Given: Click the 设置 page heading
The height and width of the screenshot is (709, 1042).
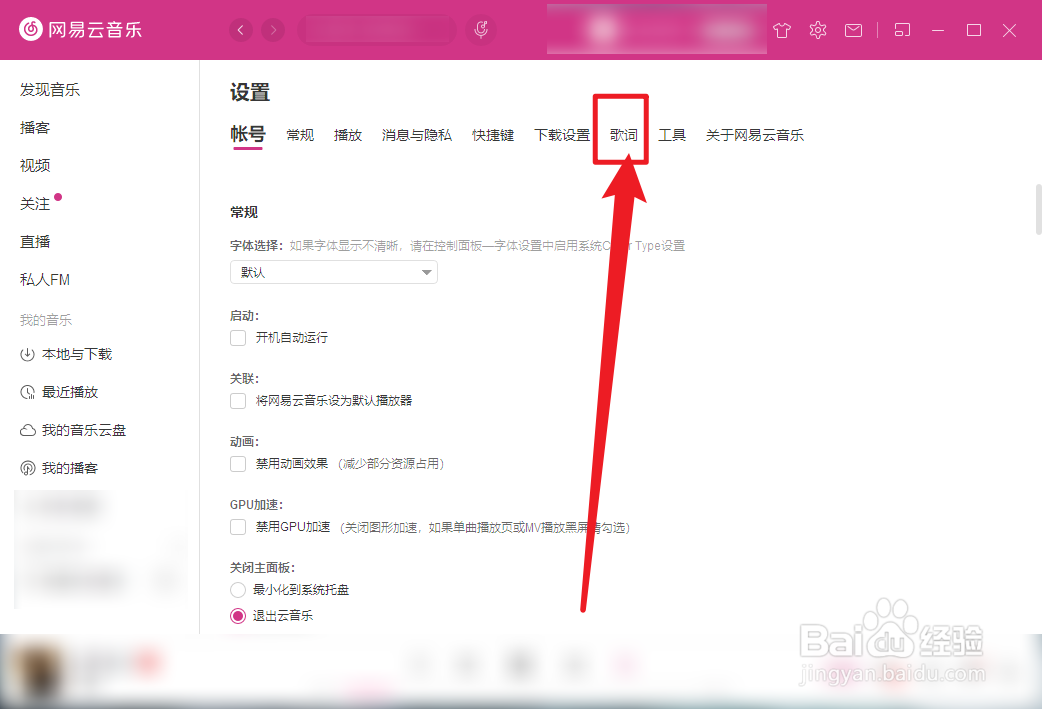Looking at the screenshot, I should click(250, 92).
